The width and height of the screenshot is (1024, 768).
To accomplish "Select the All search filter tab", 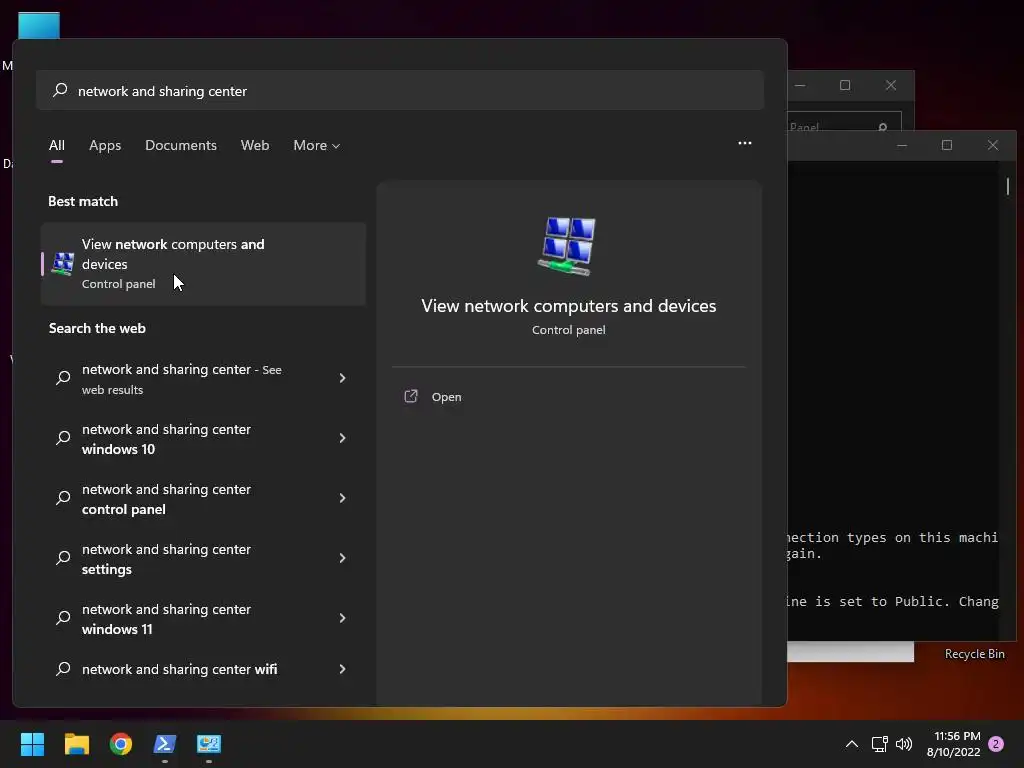I will pos(57,145).
